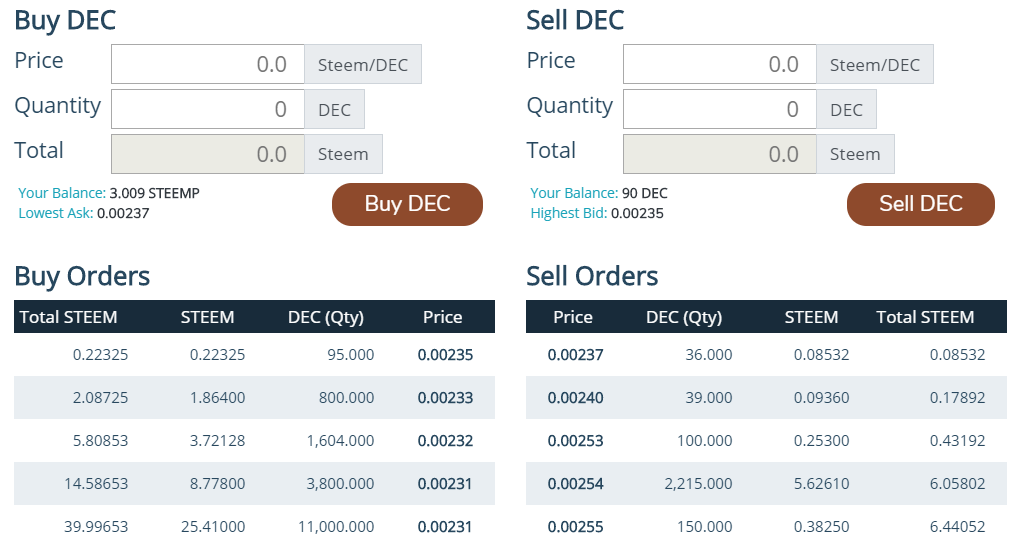The width and height of the screenshot is (1026, 540).
Task: Click Sell Orders STEEM value 0.25300
Action: coord(821,441)
